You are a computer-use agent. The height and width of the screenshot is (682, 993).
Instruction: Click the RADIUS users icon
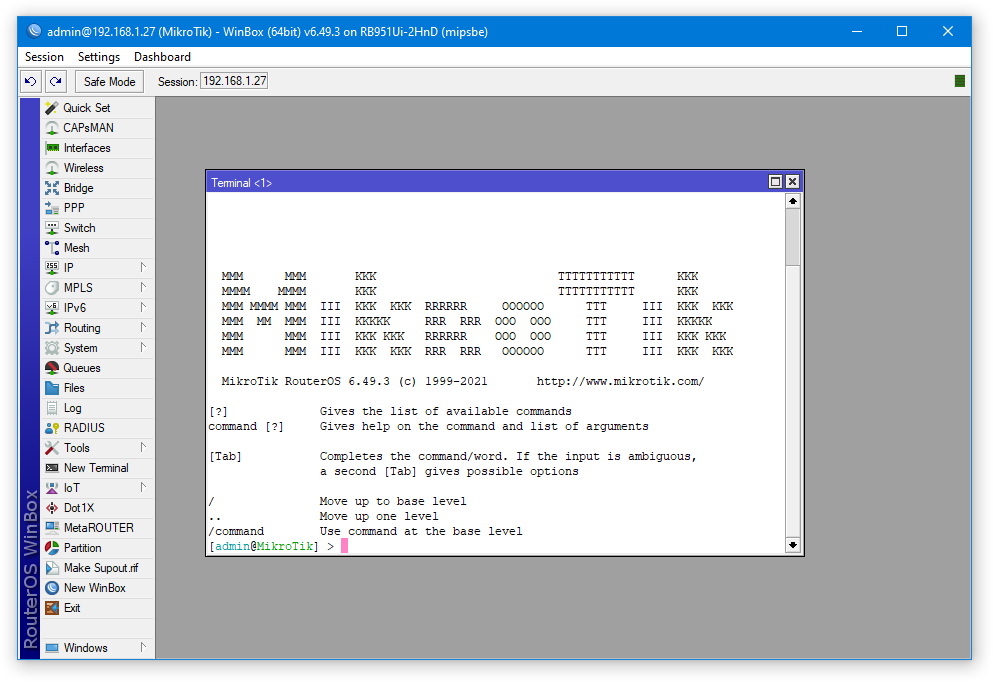52,428
